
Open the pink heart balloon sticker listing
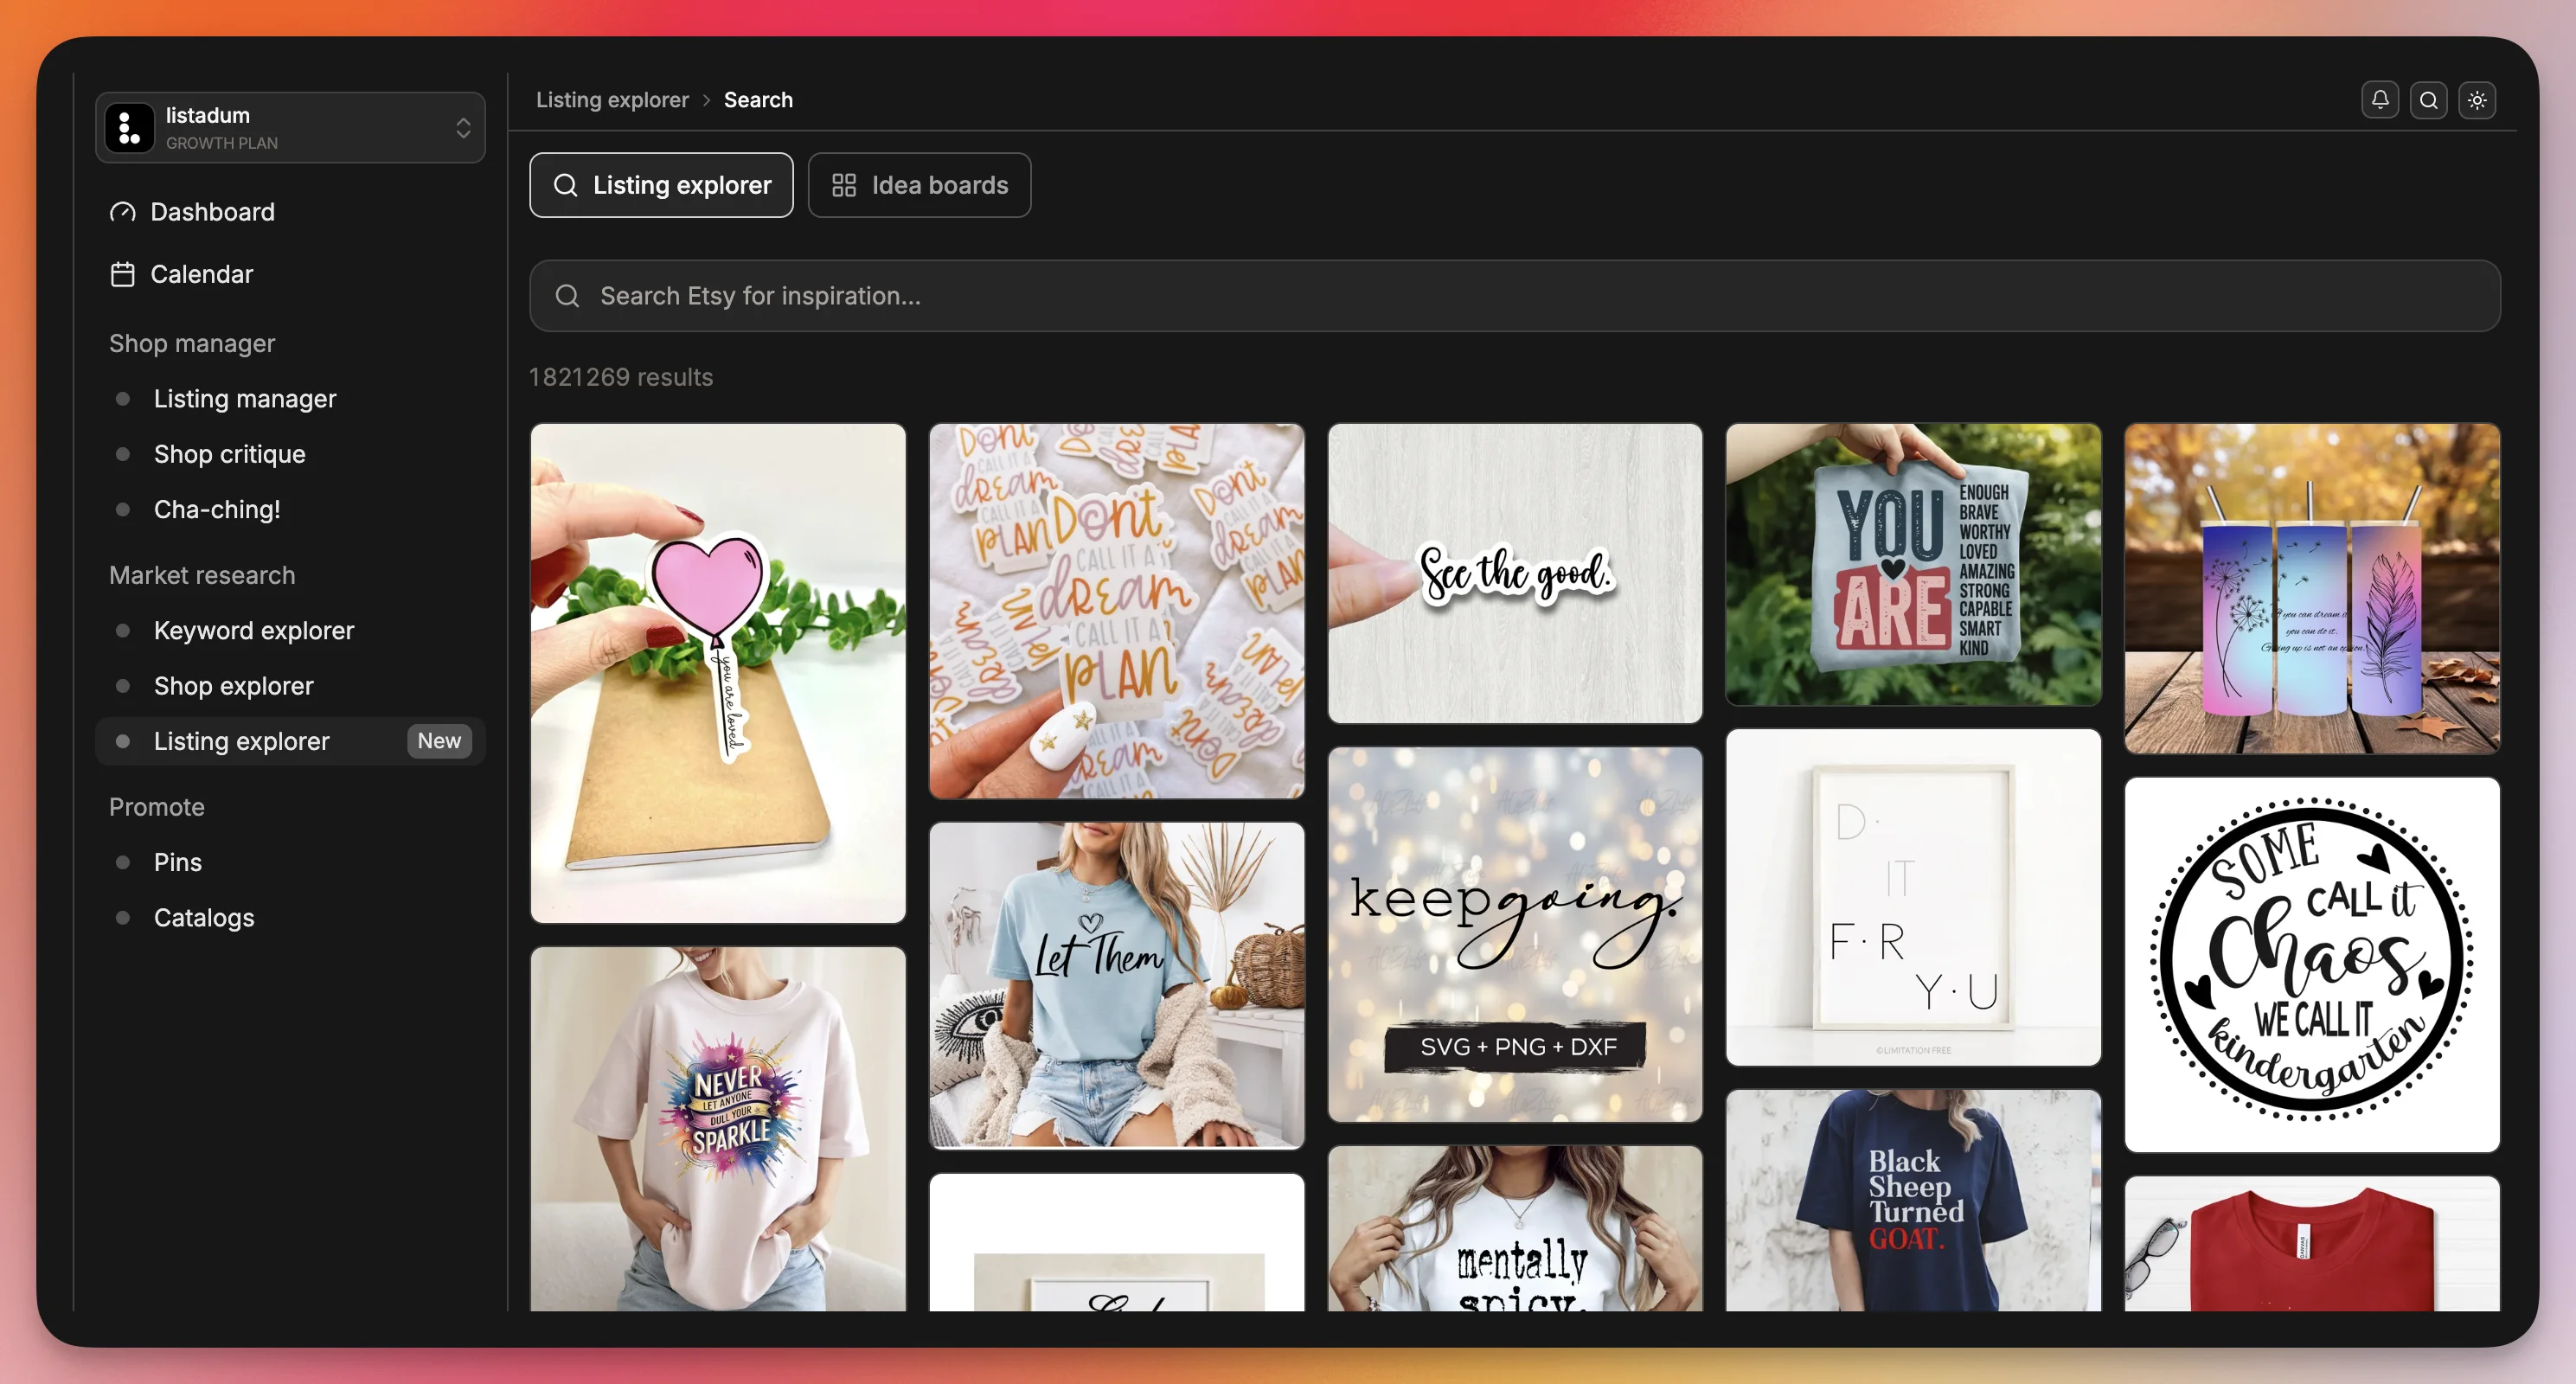click(x=718, y=672)
